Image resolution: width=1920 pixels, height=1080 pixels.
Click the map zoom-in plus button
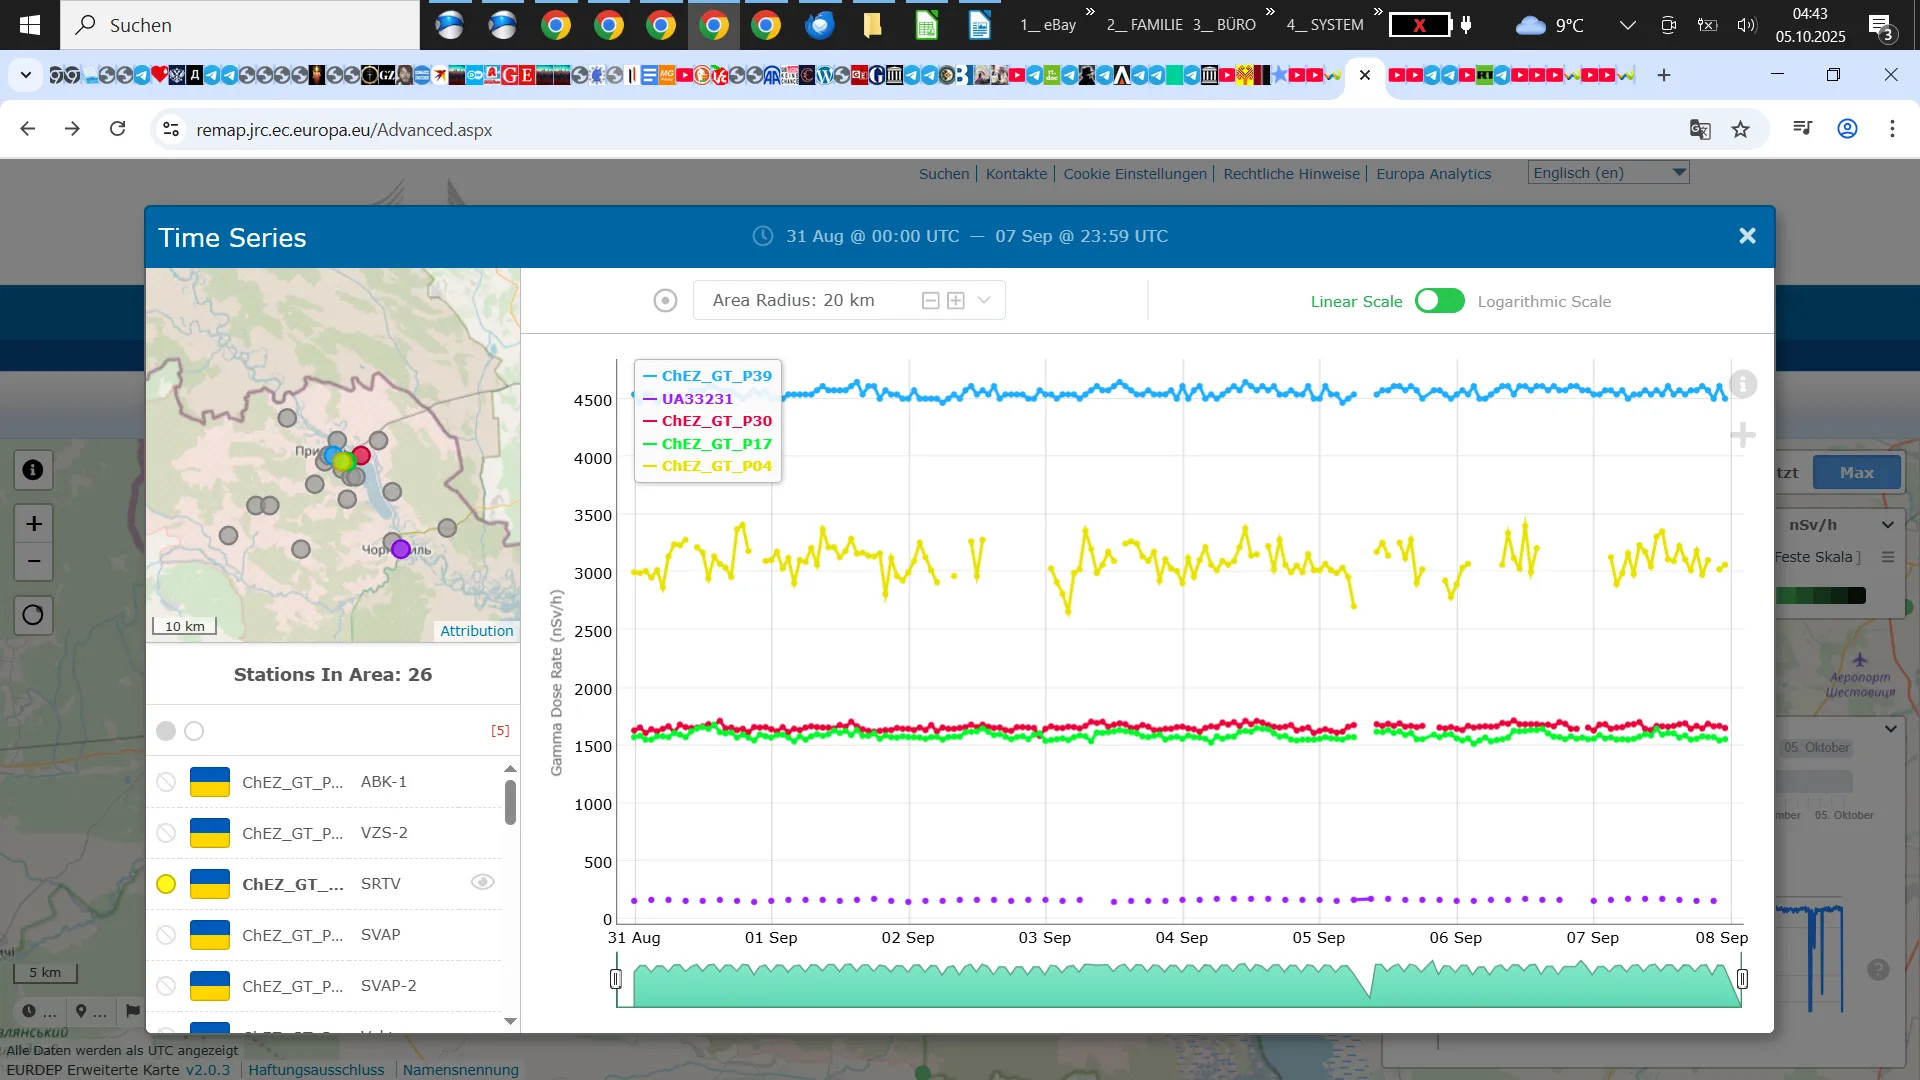click(x=34, y=524)
